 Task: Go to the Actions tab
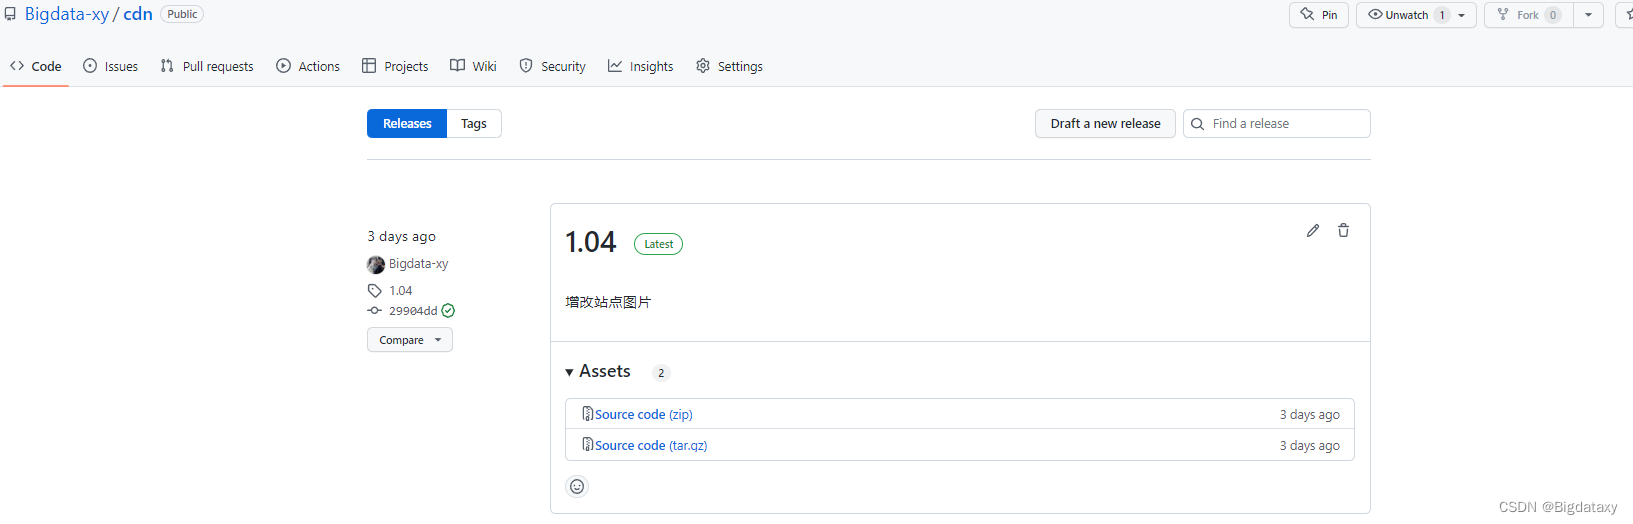pyautogui.click(x=308, y=66)
